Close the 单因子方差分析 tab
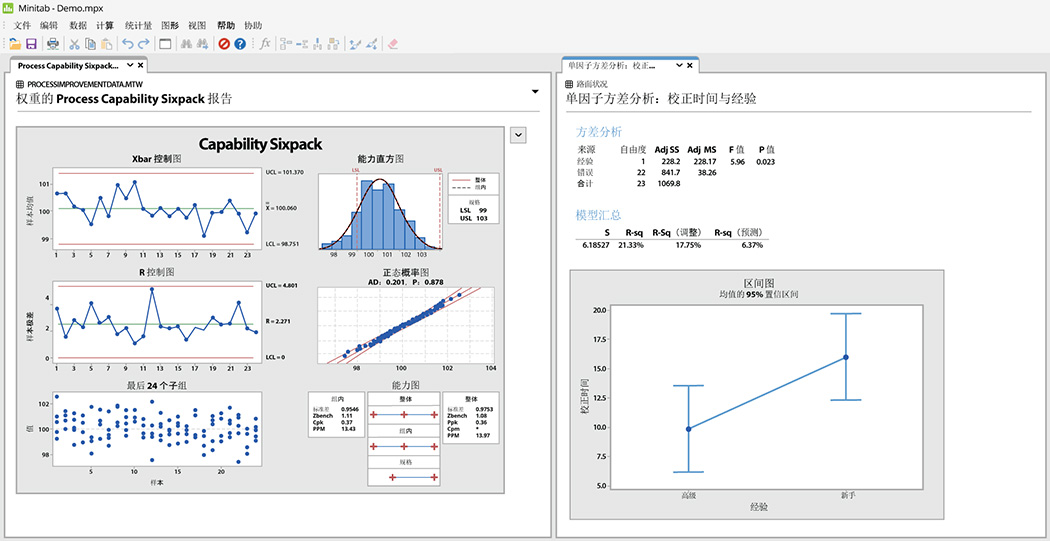The width and height of the screenshot is (1050, 541). click(x=690, y=66)
